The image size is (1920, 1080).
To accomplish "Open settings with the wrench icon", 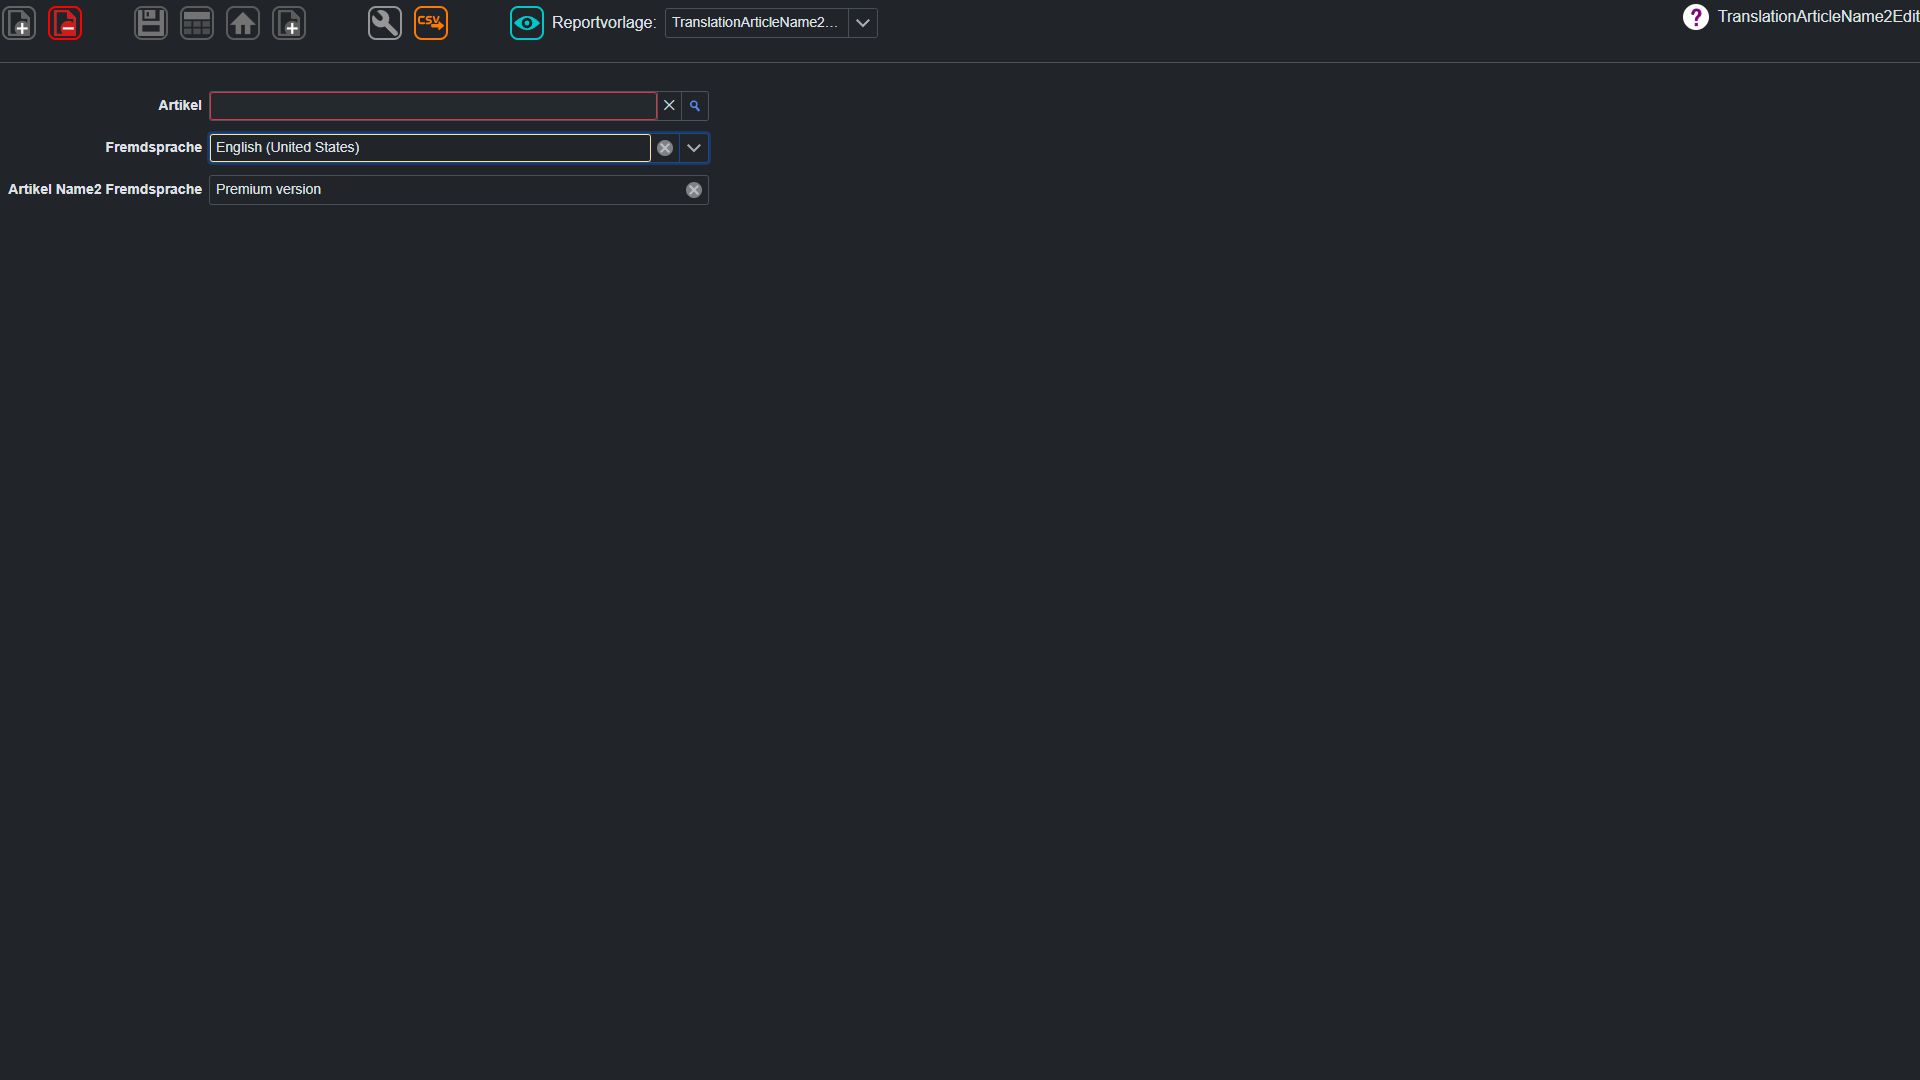I will point(385,23).
